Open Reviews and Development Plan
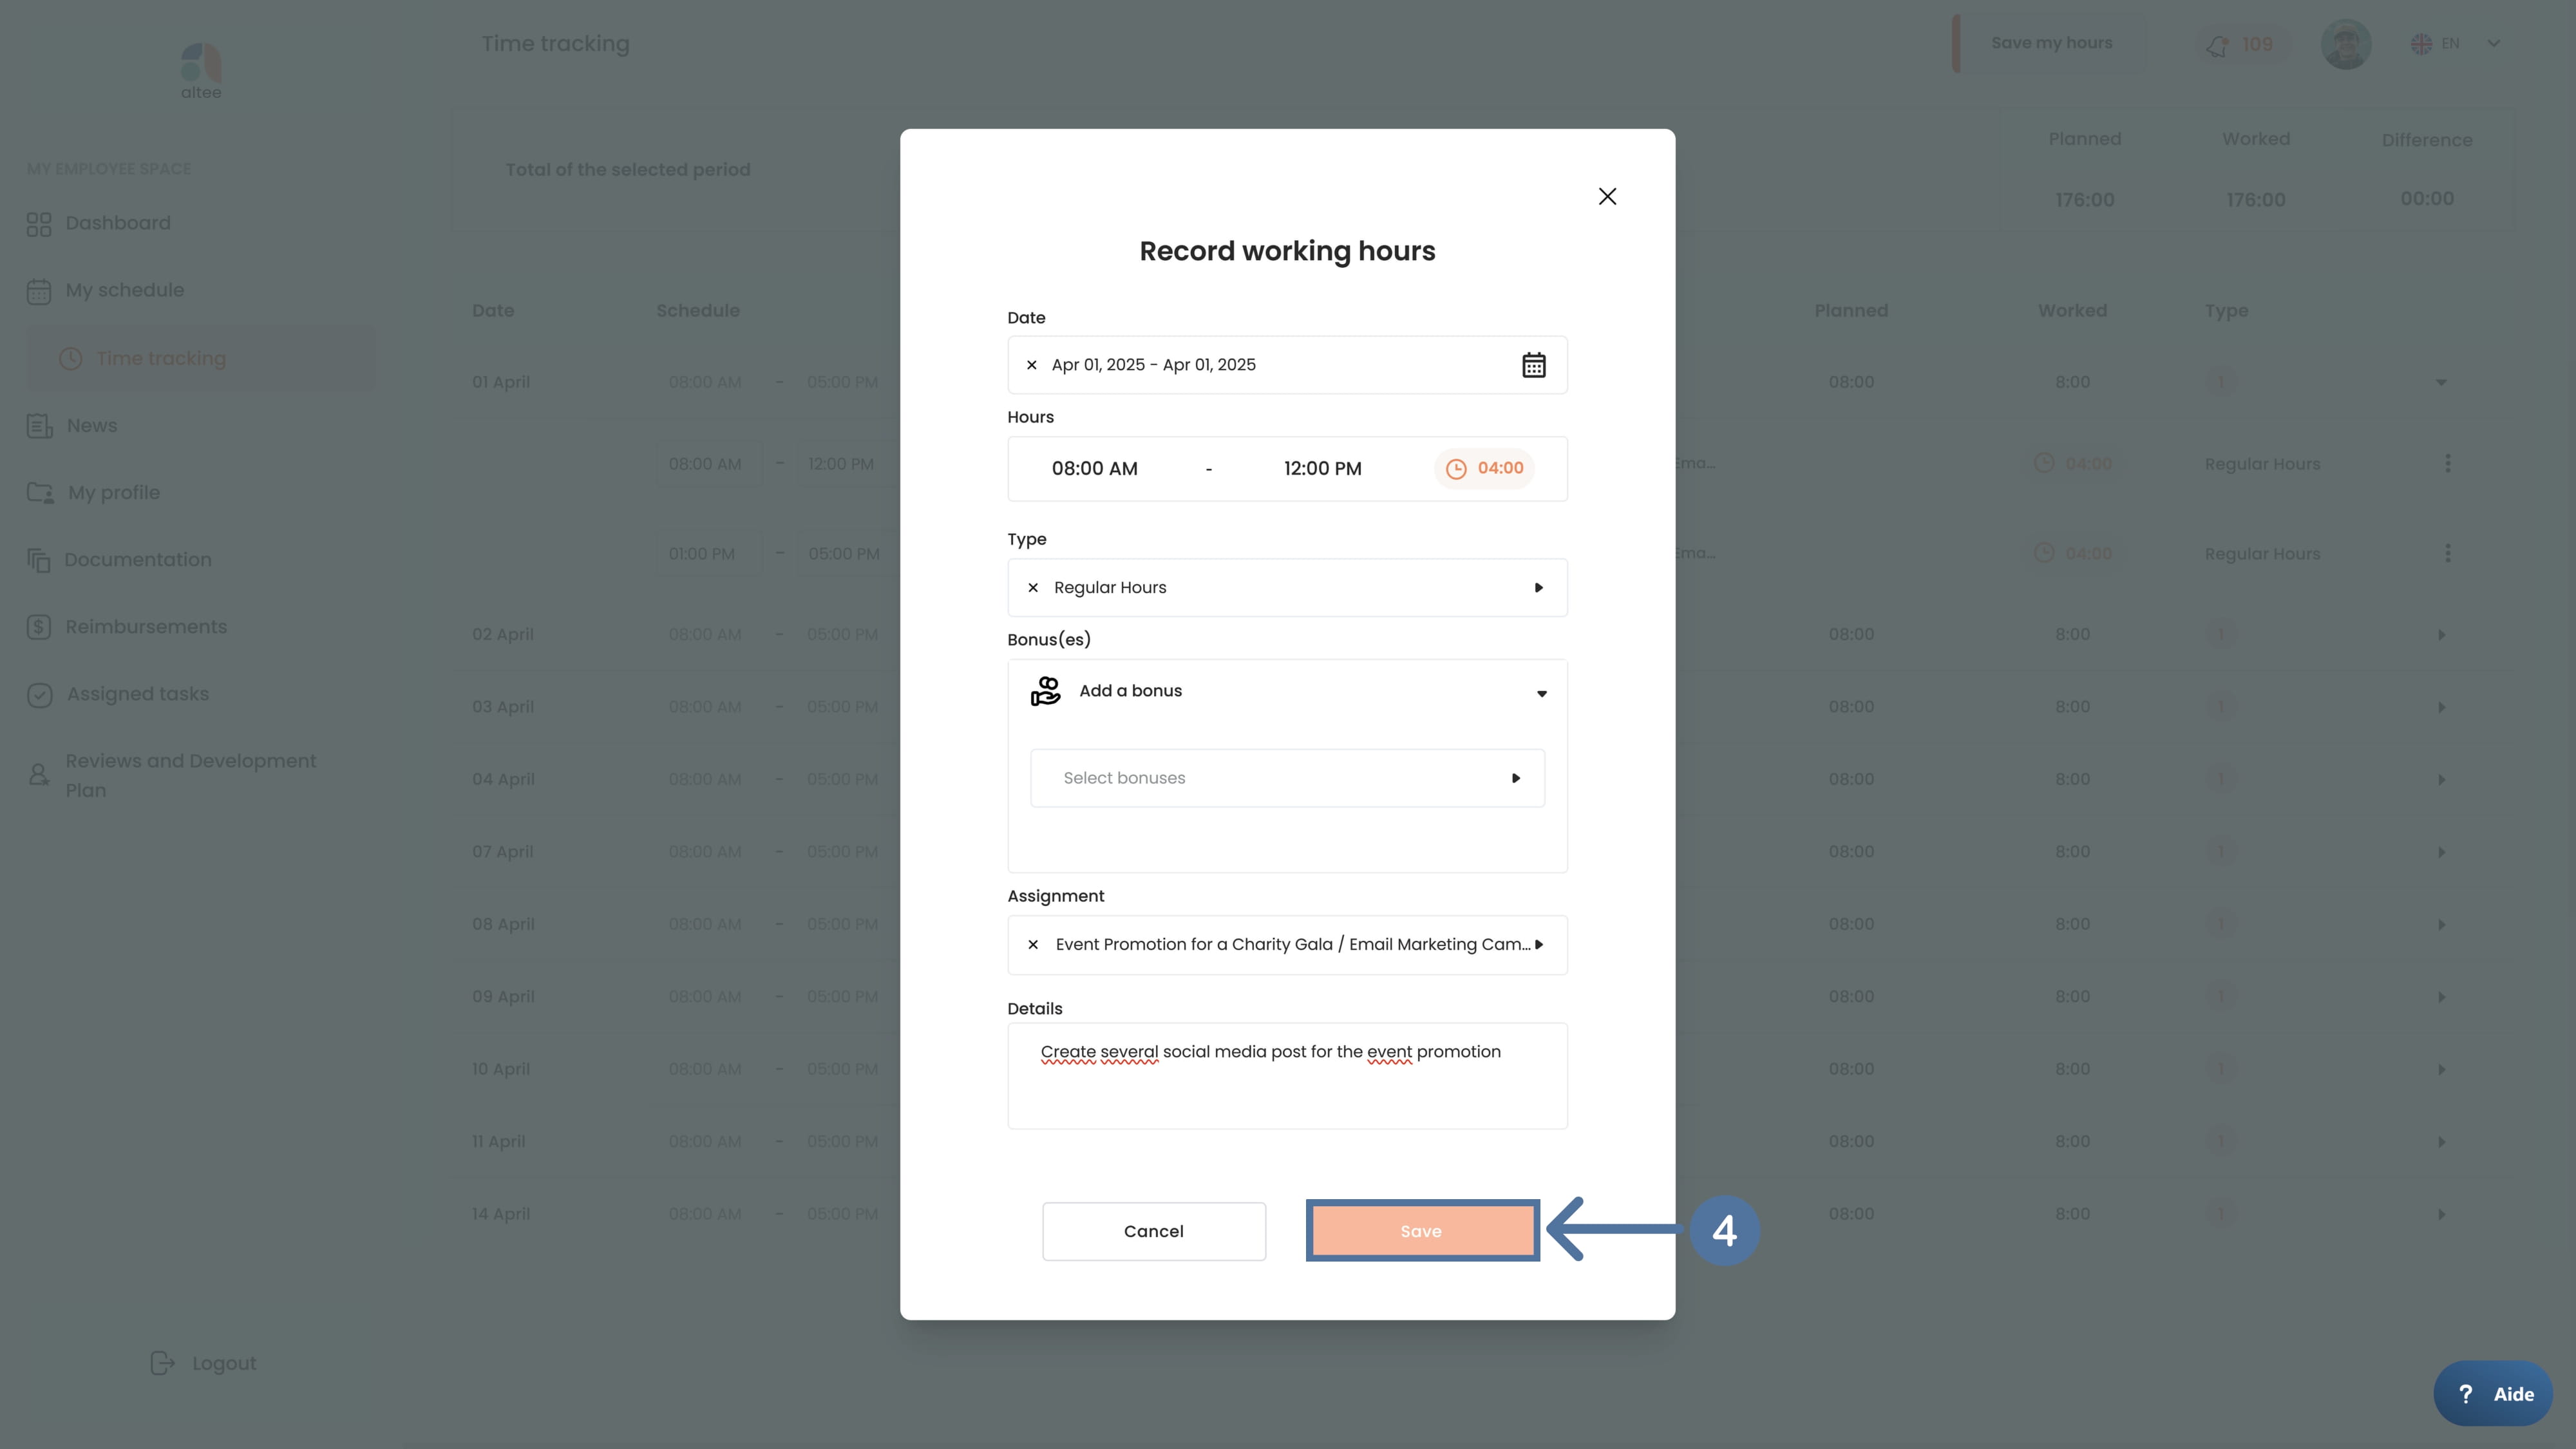Viewport: 2576px width, 1449px height. pos(190,775)
